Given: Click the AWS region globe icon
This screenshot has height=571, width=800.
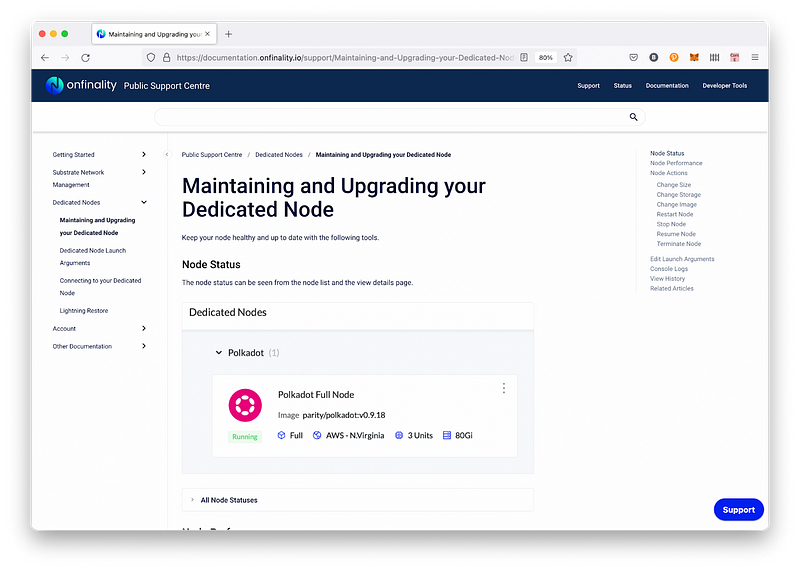Looking at the screenshot, I should [317, 435].
